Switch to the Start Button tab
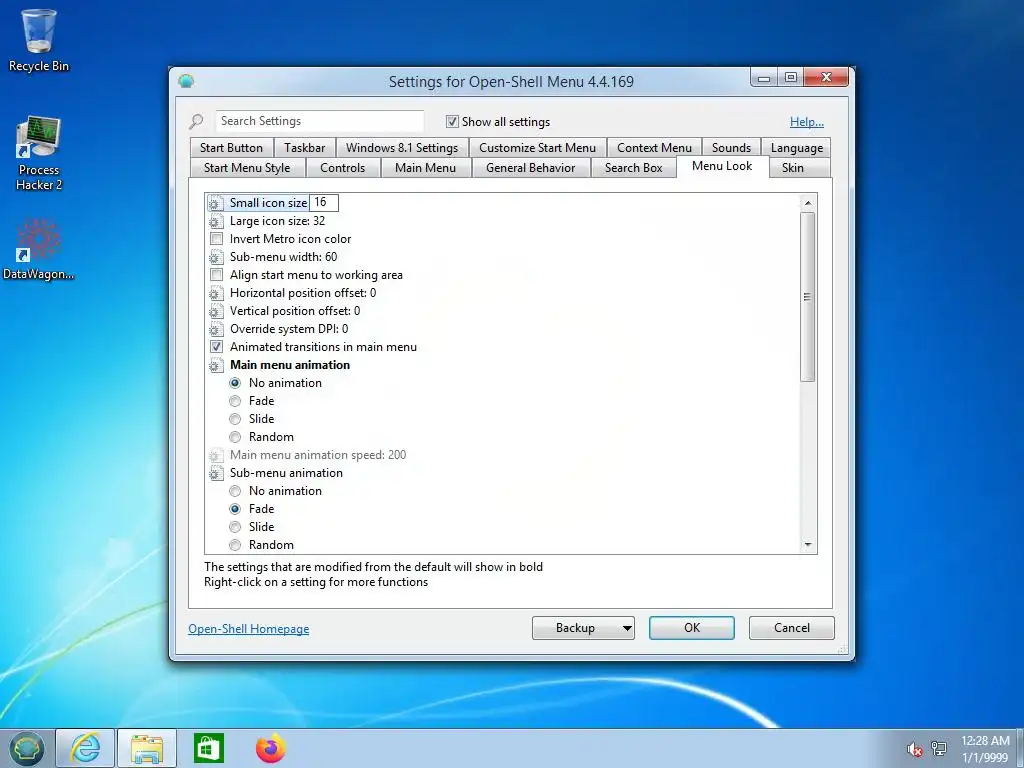The image size is (1024, 768). pos(231,148)
